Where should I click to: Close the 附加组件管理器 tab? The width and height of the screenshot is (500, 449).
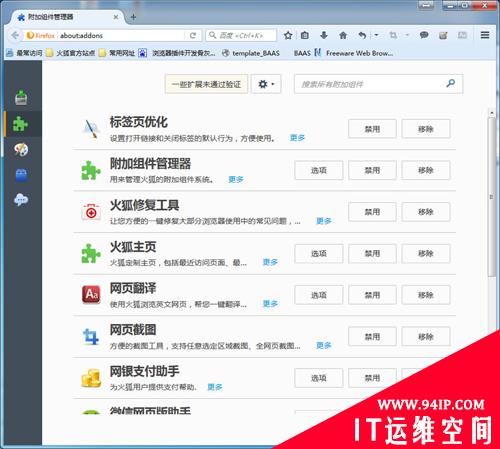click(x=116, y=17)
